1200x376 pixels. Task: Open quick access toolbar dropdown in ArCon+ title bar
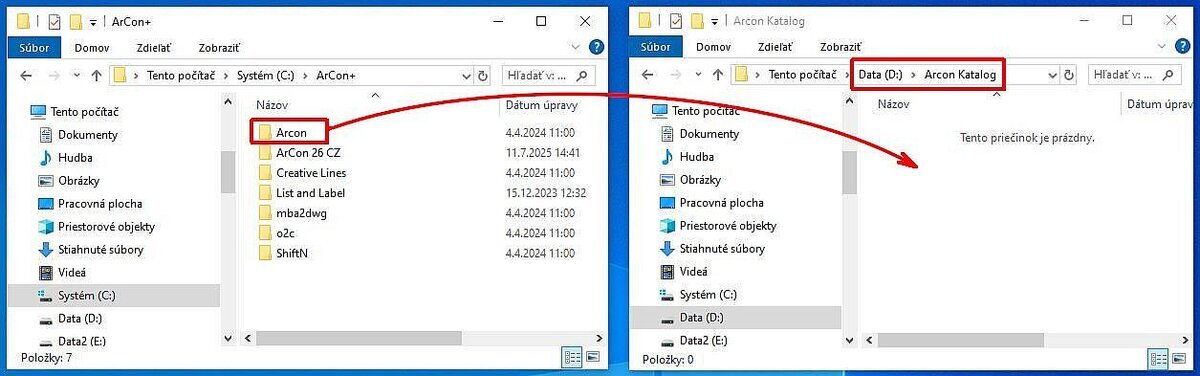[x=93, y=21]
